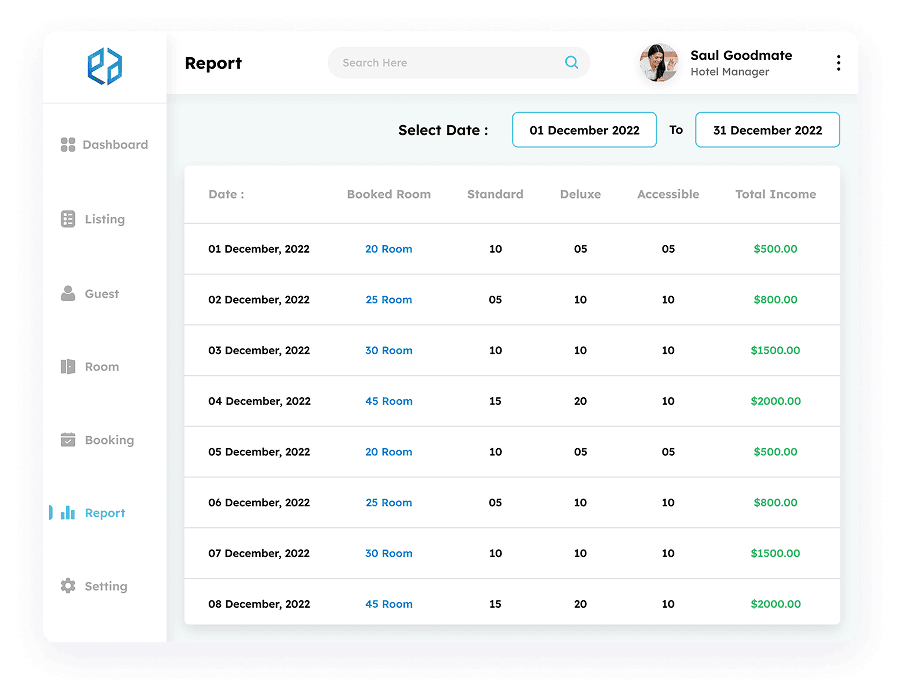Open the Guest section
The image size is (901, 697).
(x=67, y=293)
